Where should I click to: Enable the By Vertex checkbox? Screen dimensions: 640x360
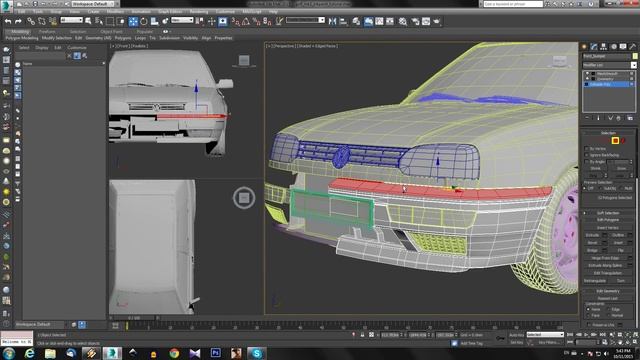587,149
